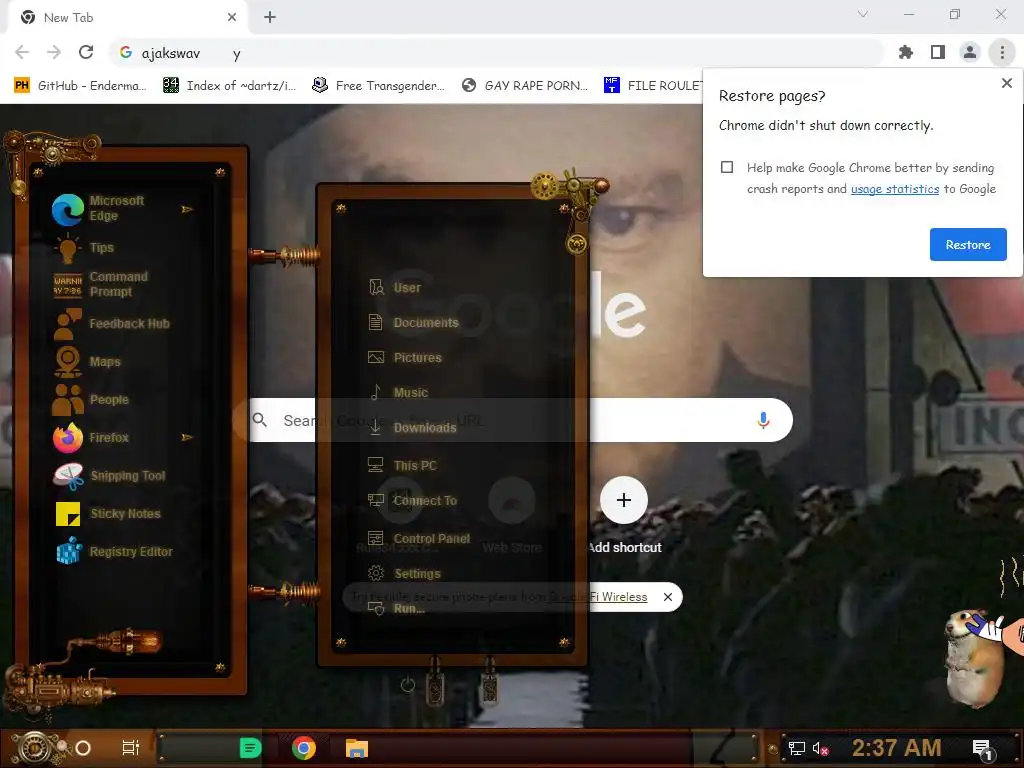
Task: Click the 2:37 AM taskbar clock
Action: click(896, 748)
